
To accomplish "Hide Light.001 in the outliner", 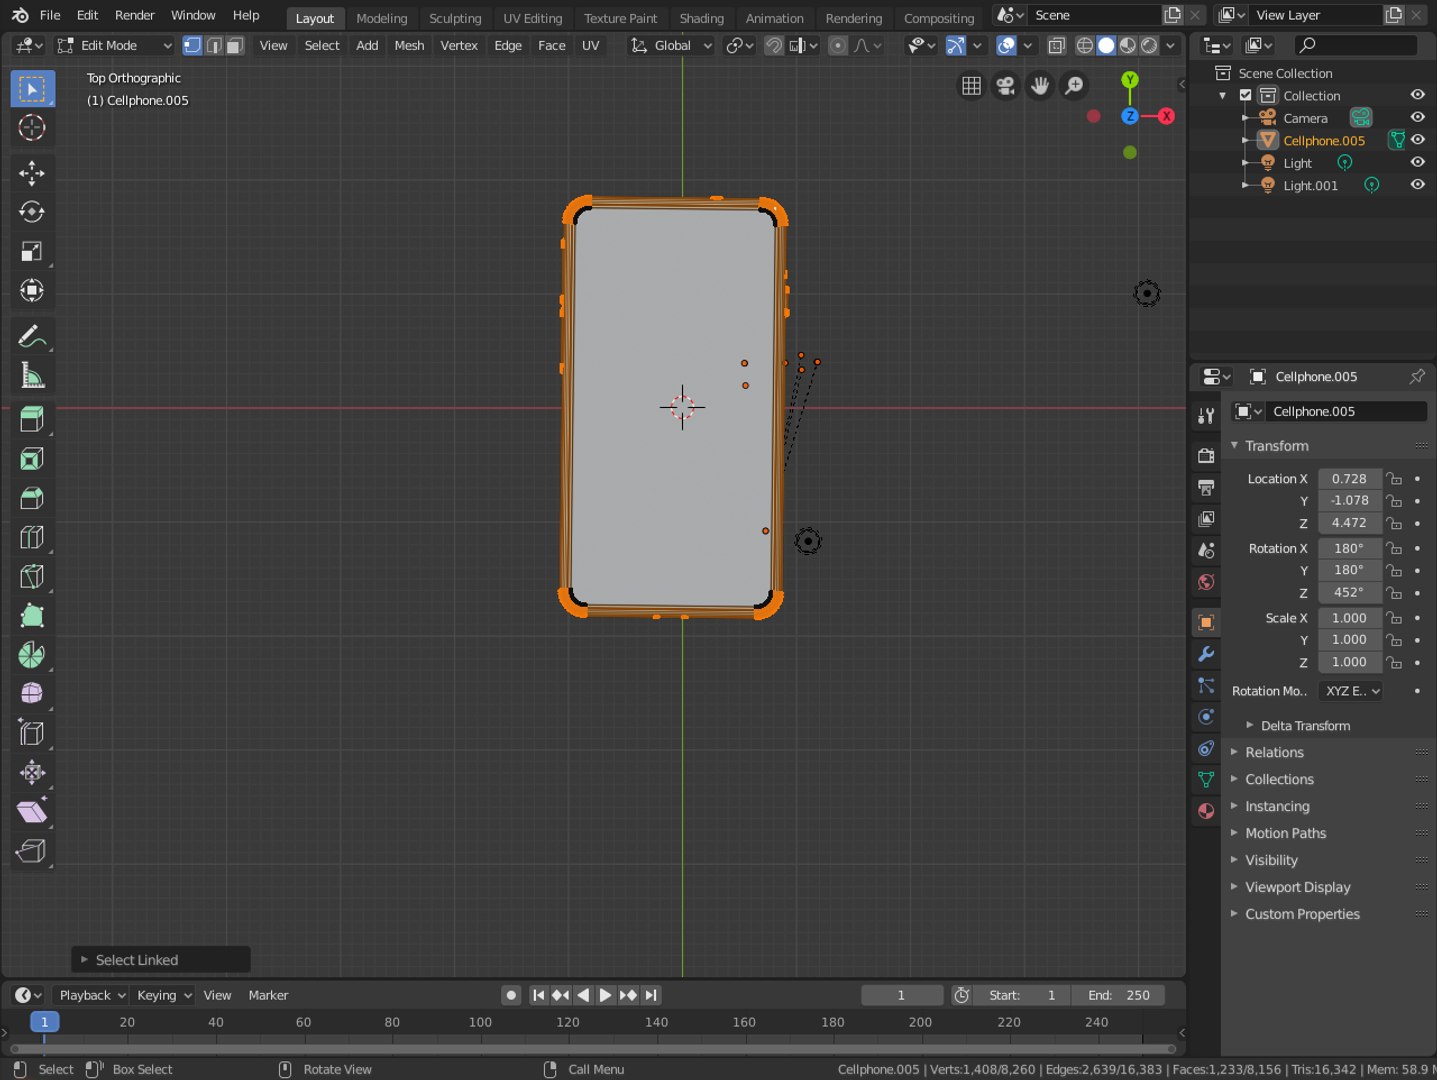I will [1417, 185].
